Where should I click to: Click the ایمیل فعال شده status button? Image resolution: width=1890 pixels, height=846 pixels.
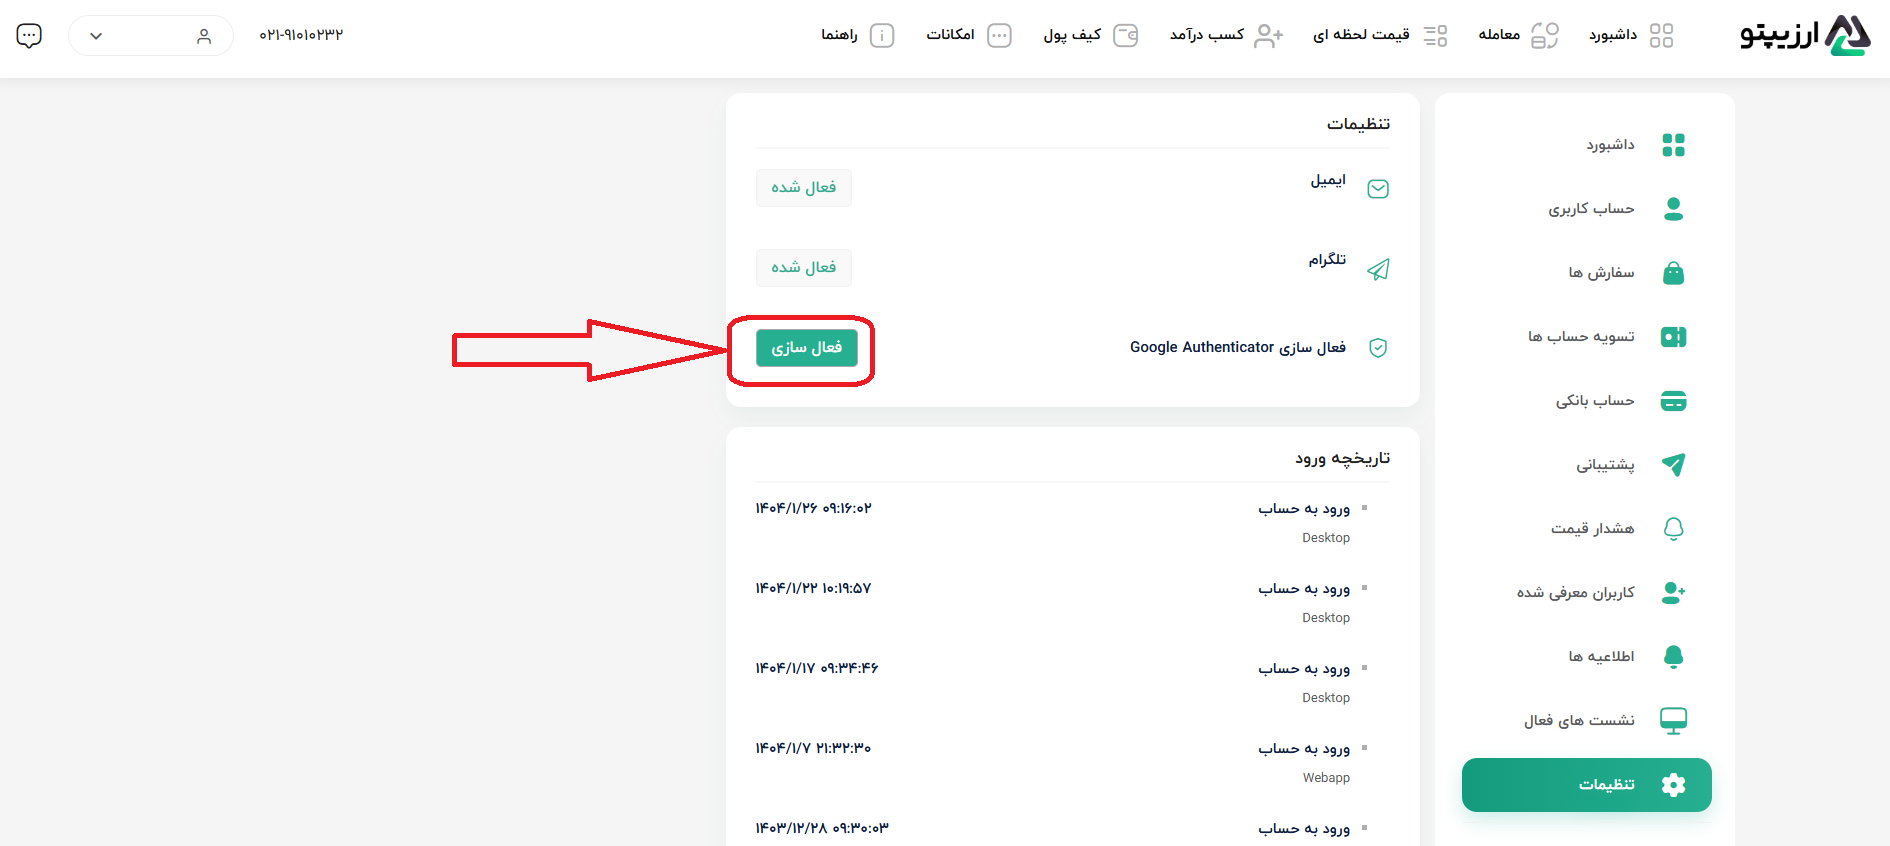click(x=804, y=188)
